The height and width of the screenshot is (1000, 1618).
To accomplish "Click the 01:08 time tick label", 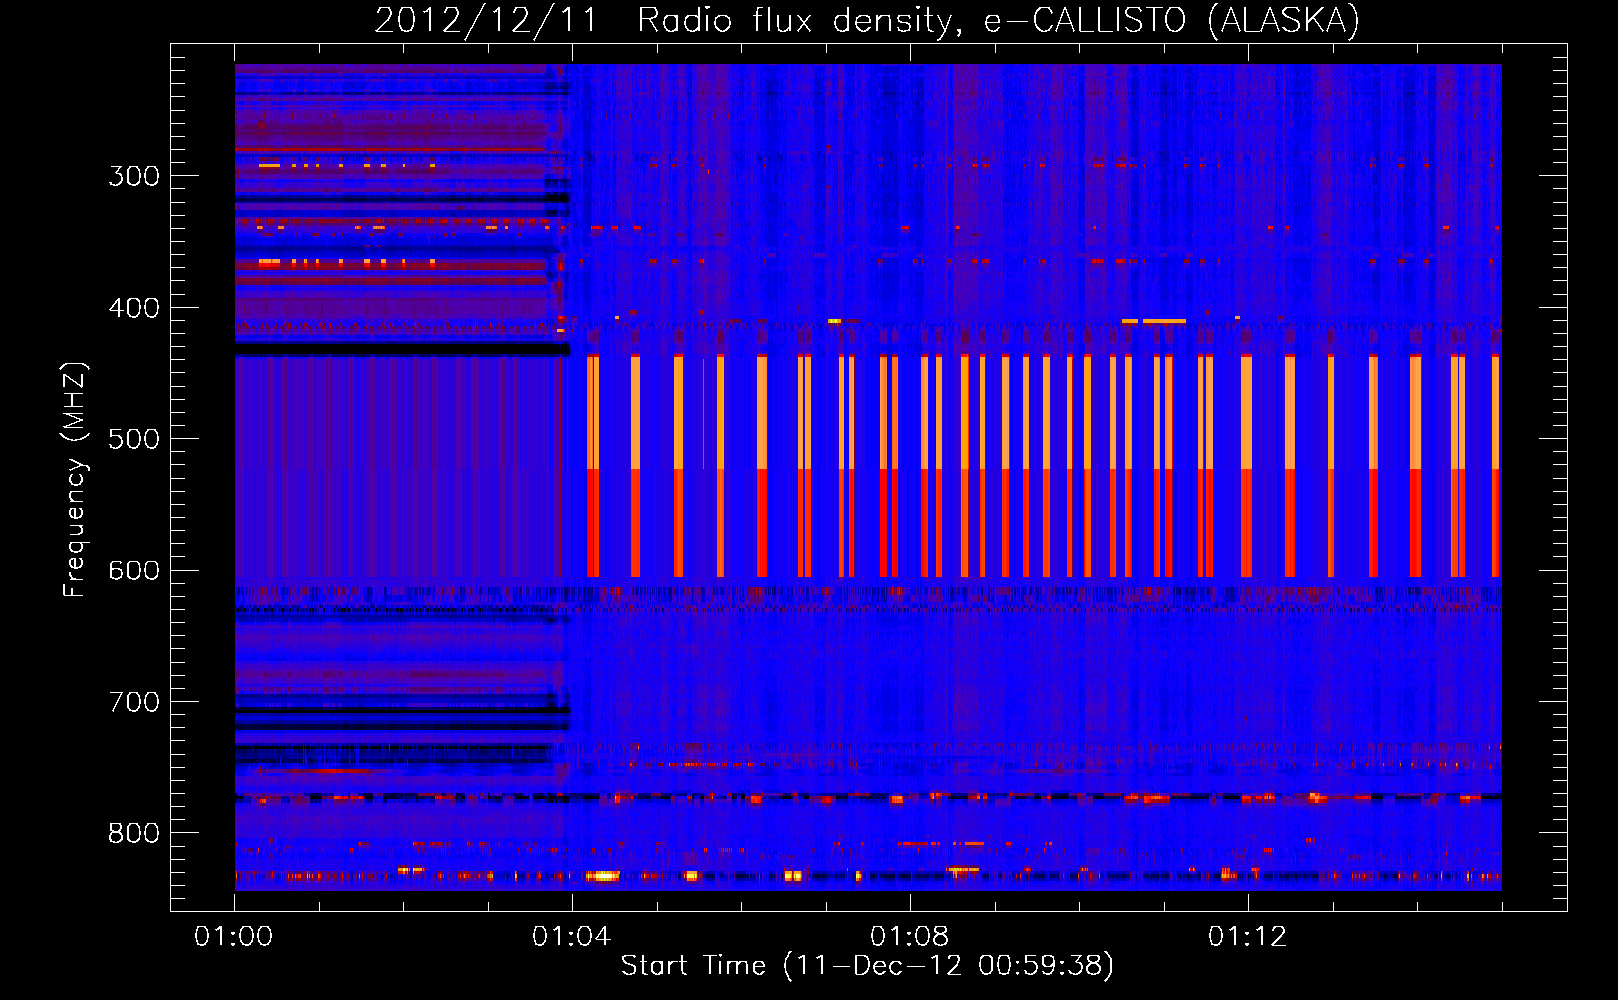I will coord(910,937).
